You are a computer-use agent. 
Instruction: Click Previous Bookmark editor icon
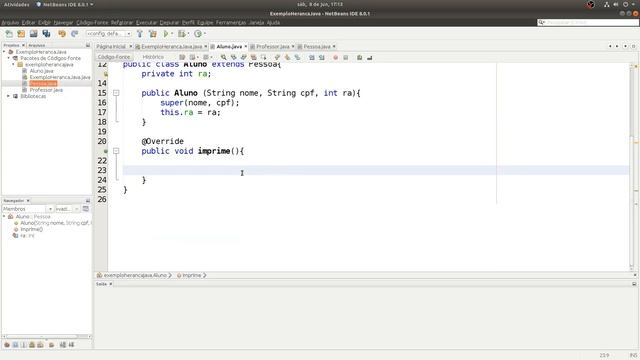pos(278,58)
